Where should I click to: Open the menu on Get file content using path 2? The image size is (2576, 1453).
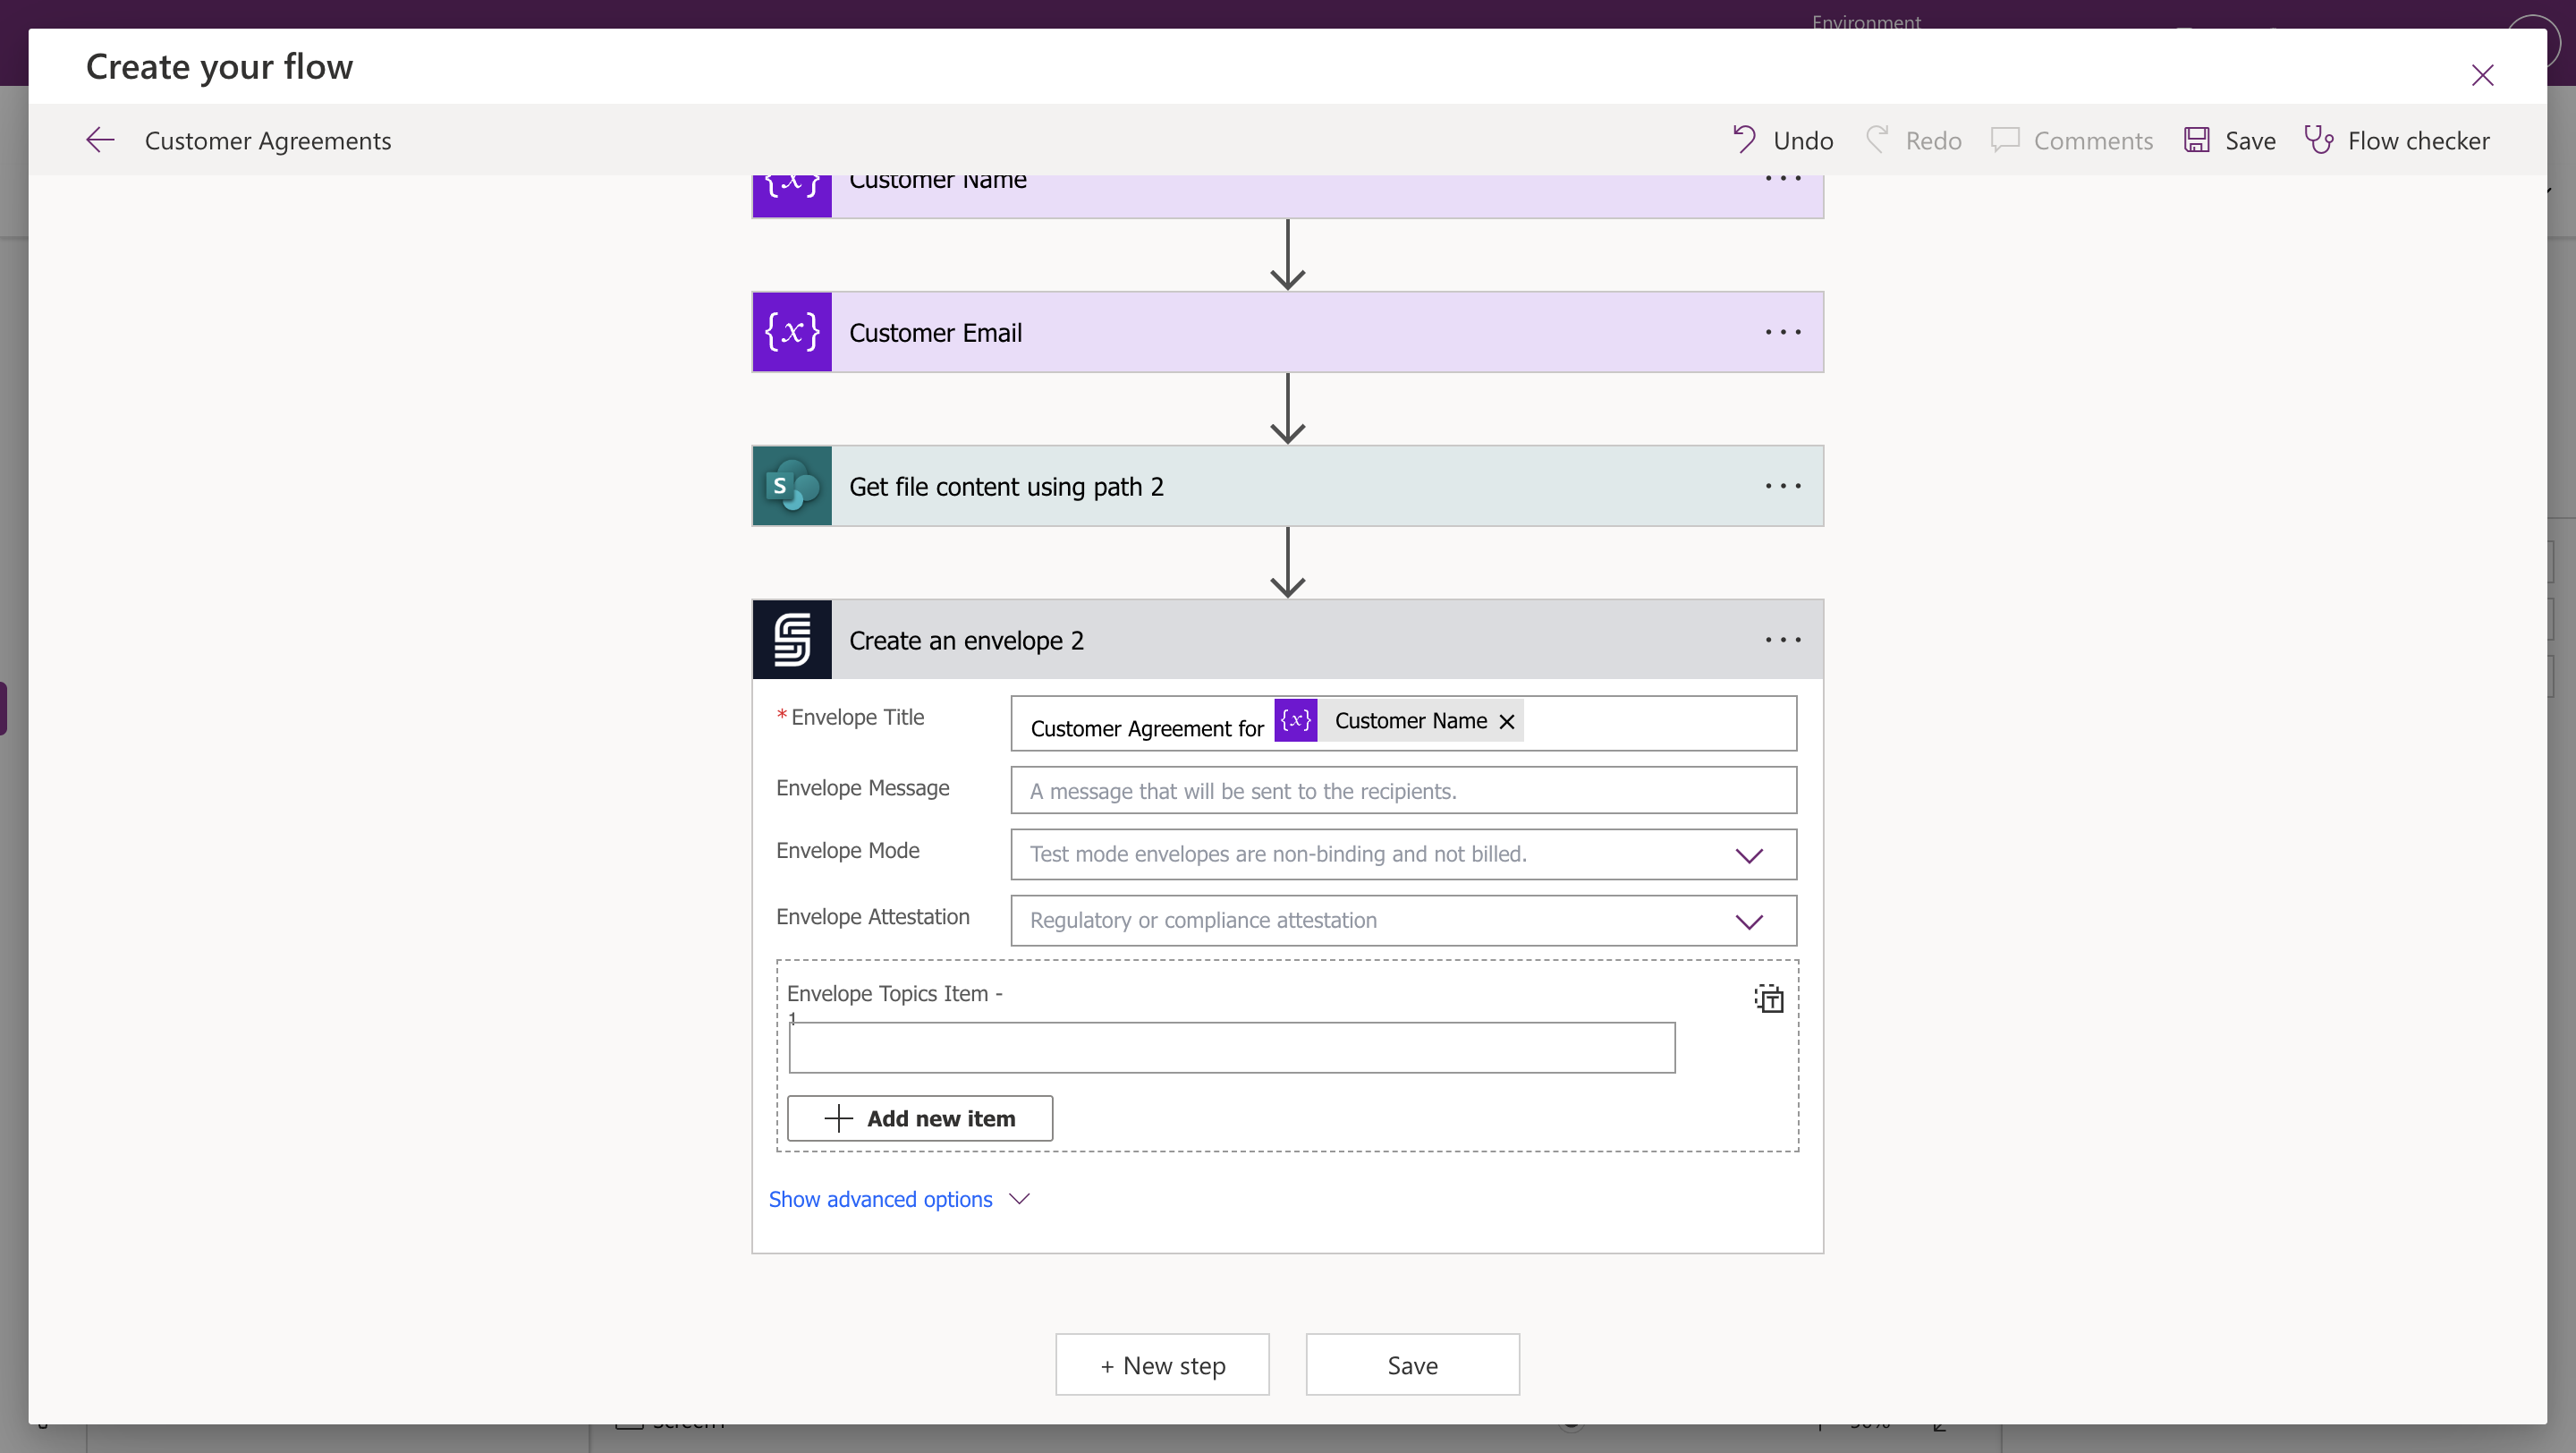[x=1783, y=486]
